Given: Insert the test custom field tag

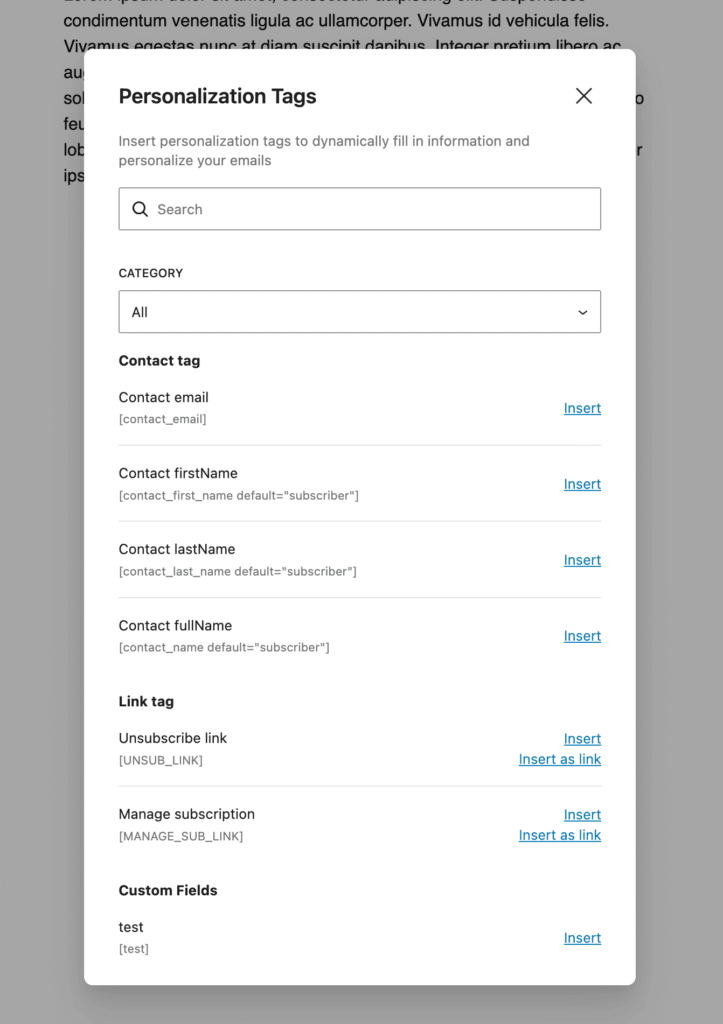Looking at the screenshot, I should coord(582,938).
